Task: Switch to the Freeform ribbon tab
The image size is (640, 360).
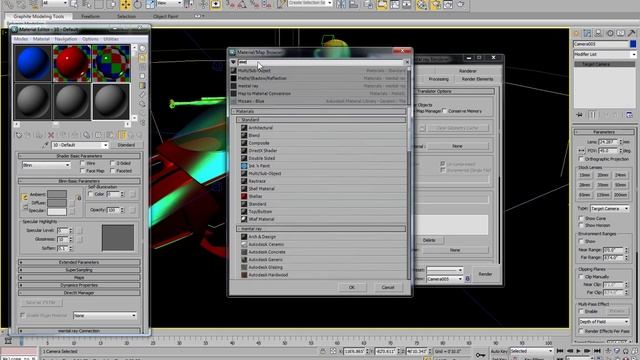Action: 90,16
